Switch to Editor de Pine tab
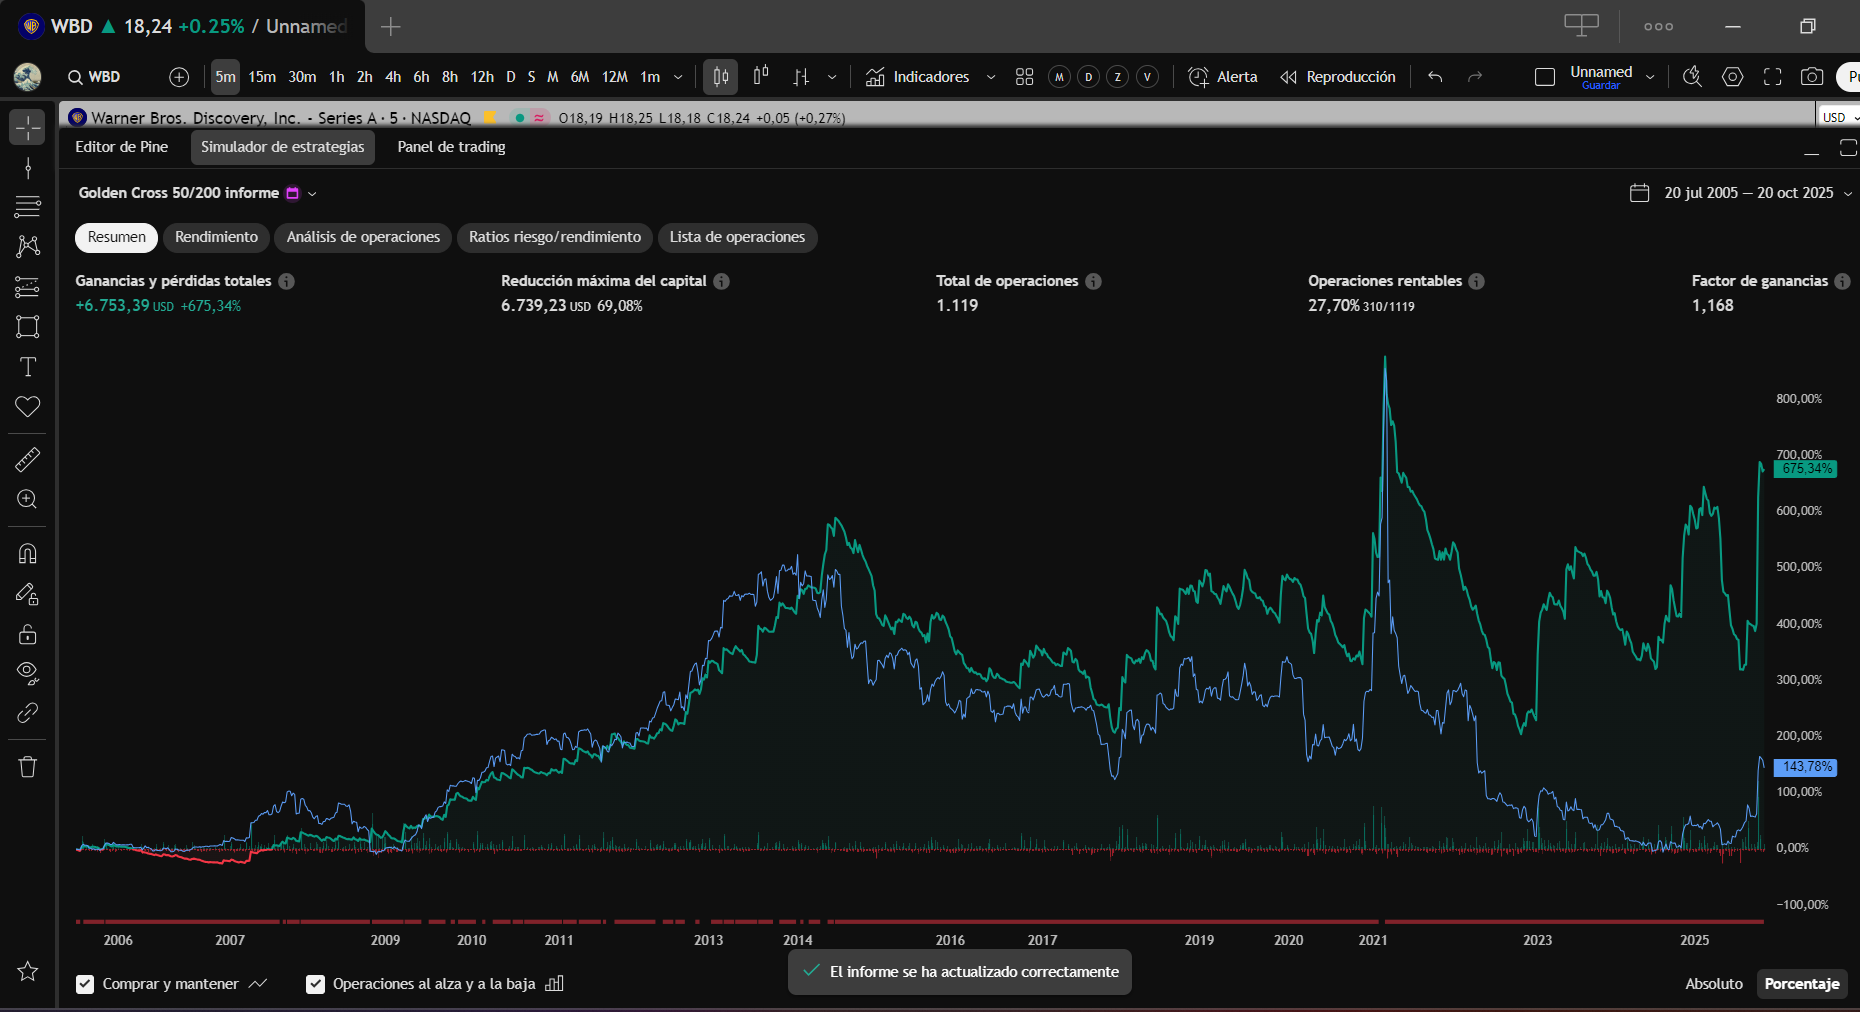1860x1012 pixels. [x=122, y=147]
